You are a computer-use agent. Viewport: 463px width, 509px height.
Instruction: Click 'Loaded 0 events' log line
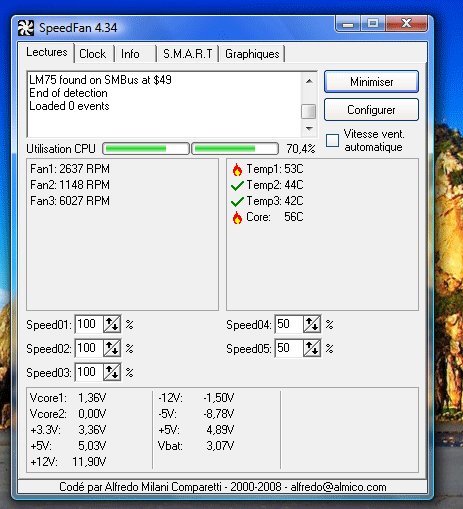click(x=69, y=106)
